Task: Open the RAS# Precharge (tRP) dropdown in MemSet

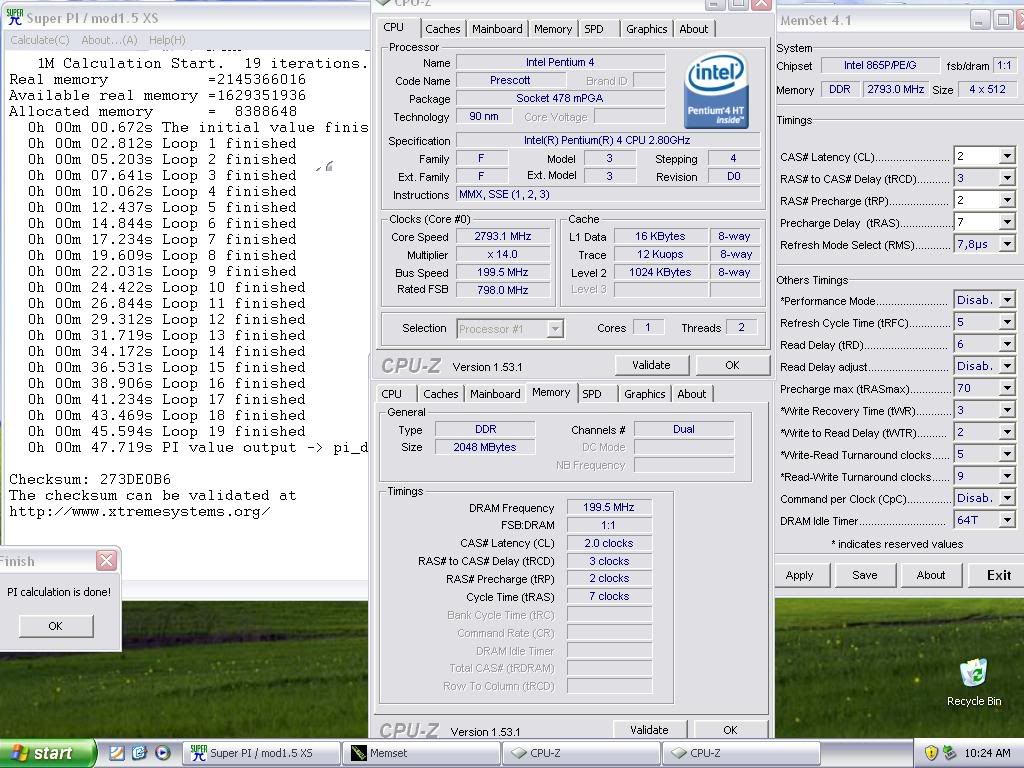Action: [1007, 200]
